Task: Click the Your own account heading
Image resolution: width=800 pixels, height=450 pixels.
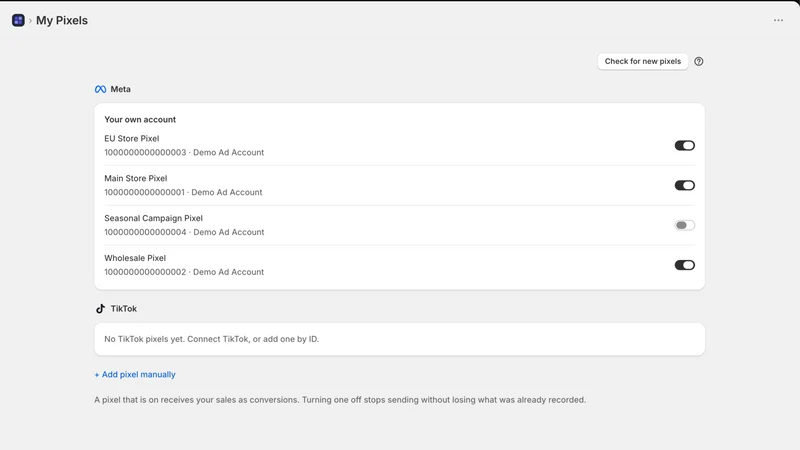Action: (x=140, y=119)
